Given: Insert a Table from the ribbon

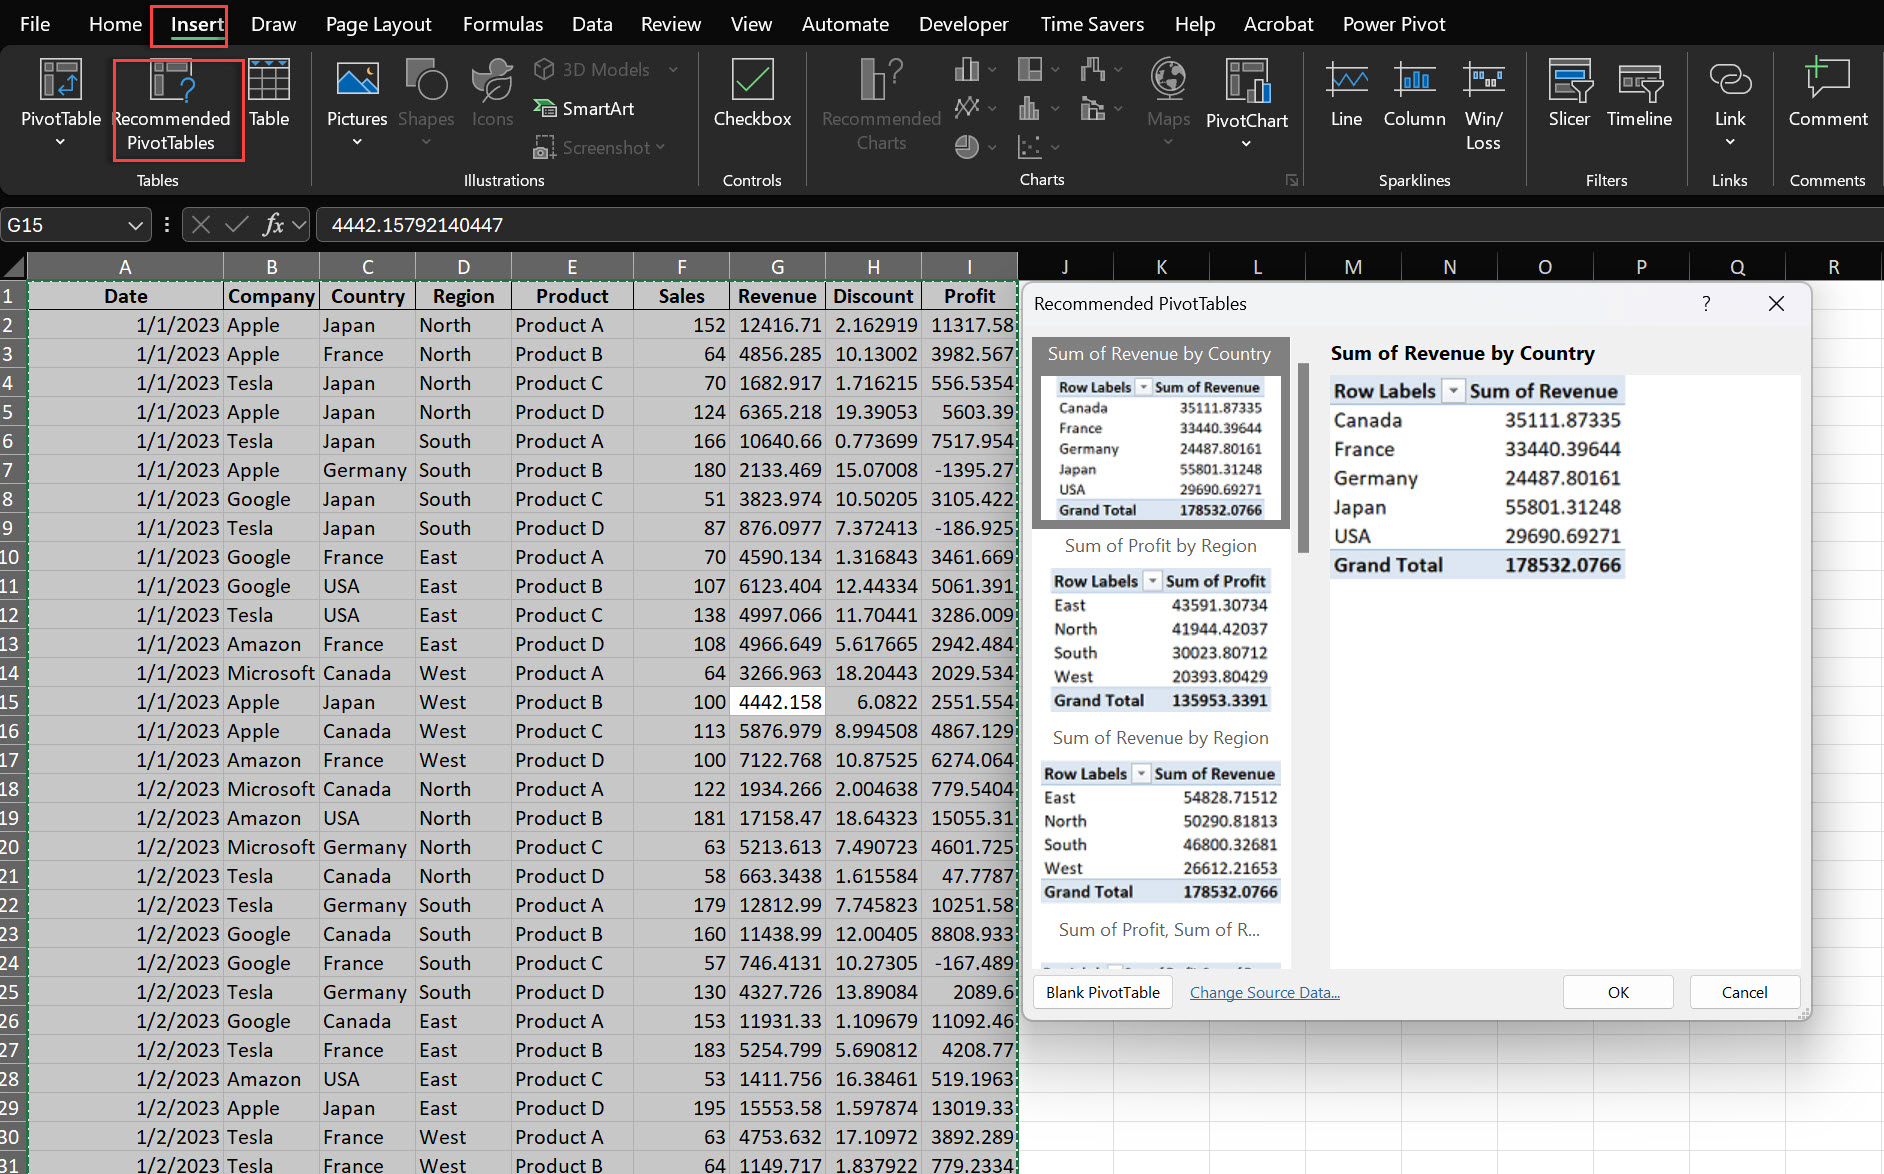Looking at the screenshot, I should click(x=269, y=93).
